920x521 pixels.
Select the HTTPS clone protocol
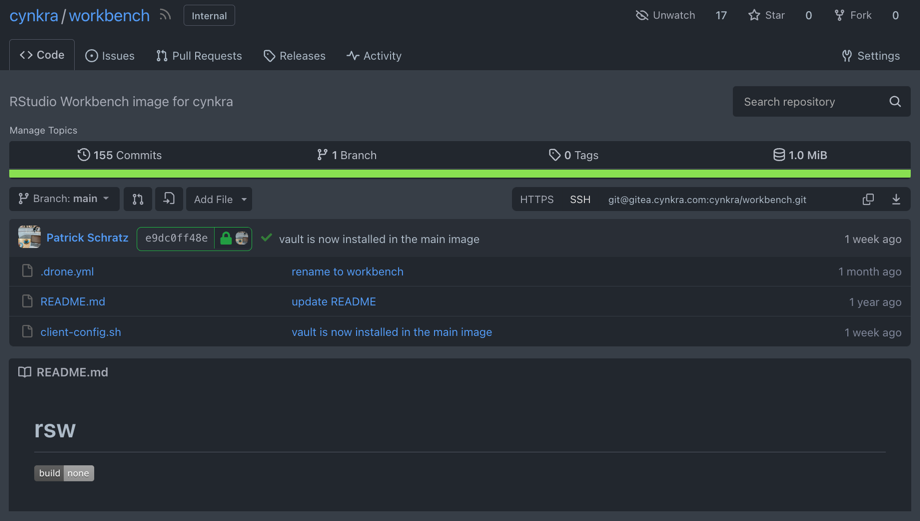click(537, 199)
